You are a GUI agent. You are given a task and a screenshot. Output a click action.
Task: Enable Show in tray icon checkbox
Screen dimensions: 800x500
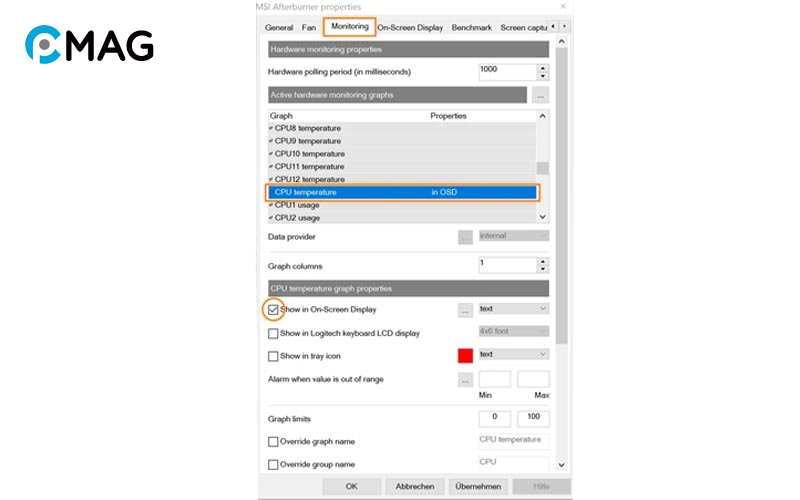click(x=273, y=355)
